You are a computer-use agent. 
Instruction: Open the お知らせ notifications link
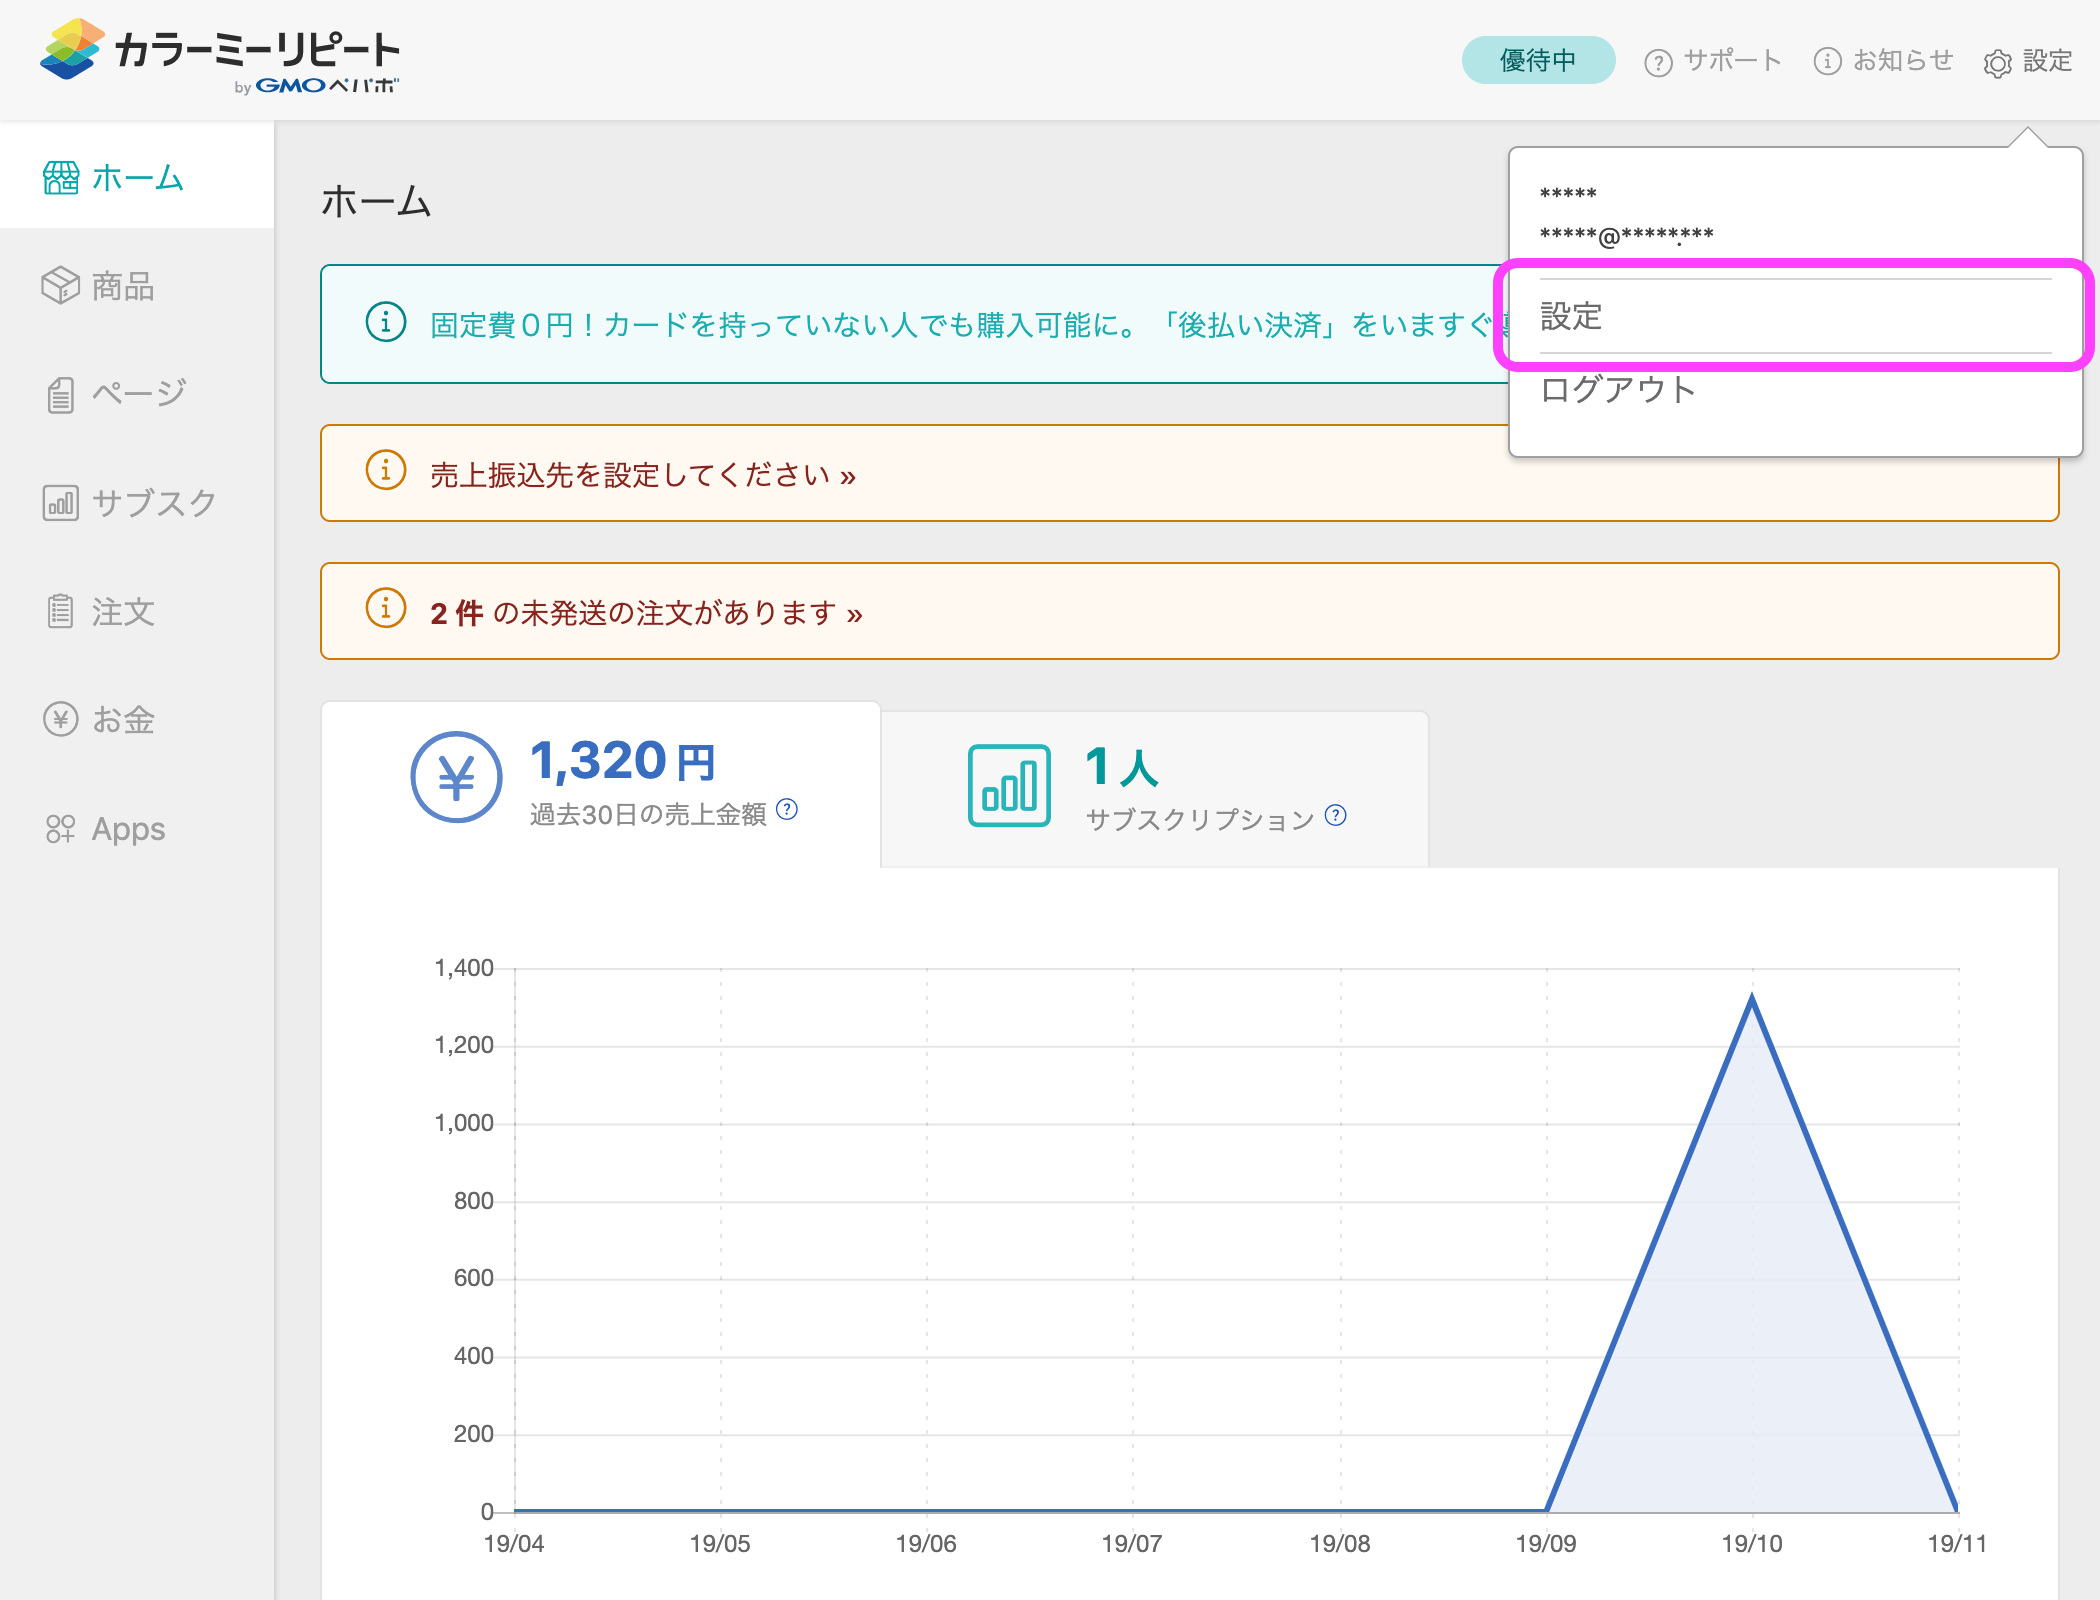pyautogui.click(x=1883, y=61)
